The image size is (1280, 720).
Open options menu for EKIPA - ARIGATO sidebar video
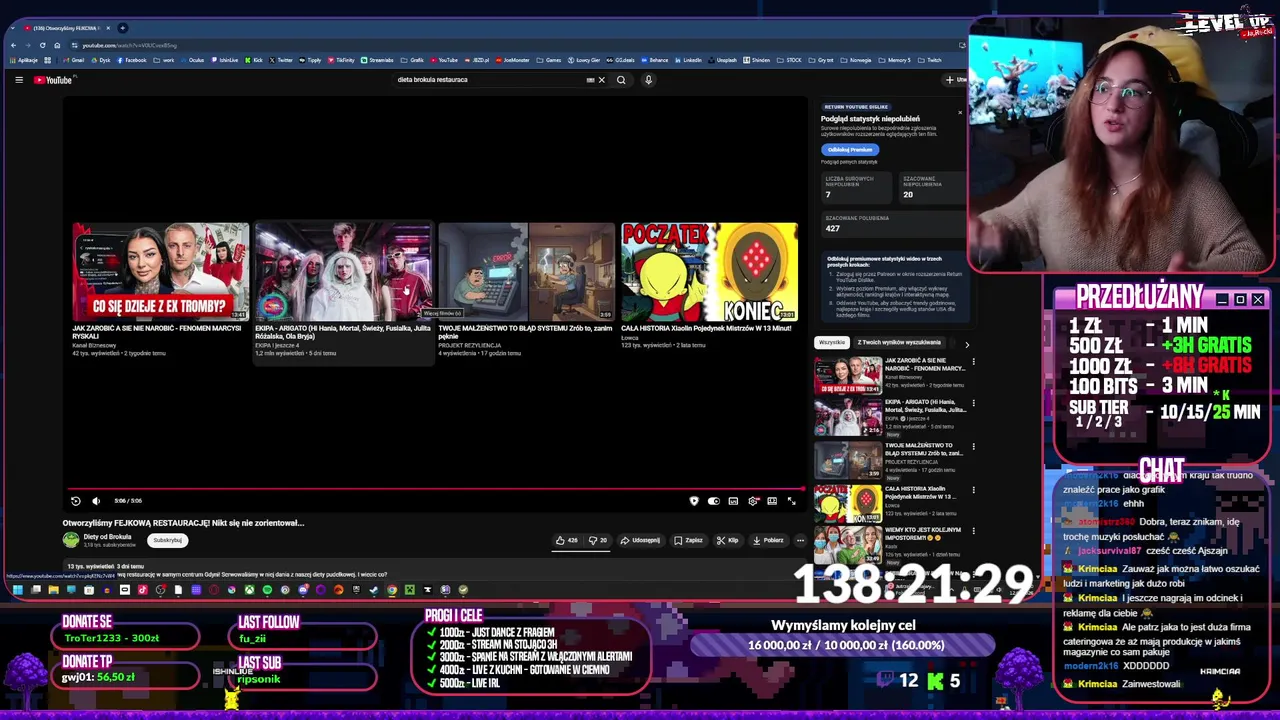(x=973, y=404)
